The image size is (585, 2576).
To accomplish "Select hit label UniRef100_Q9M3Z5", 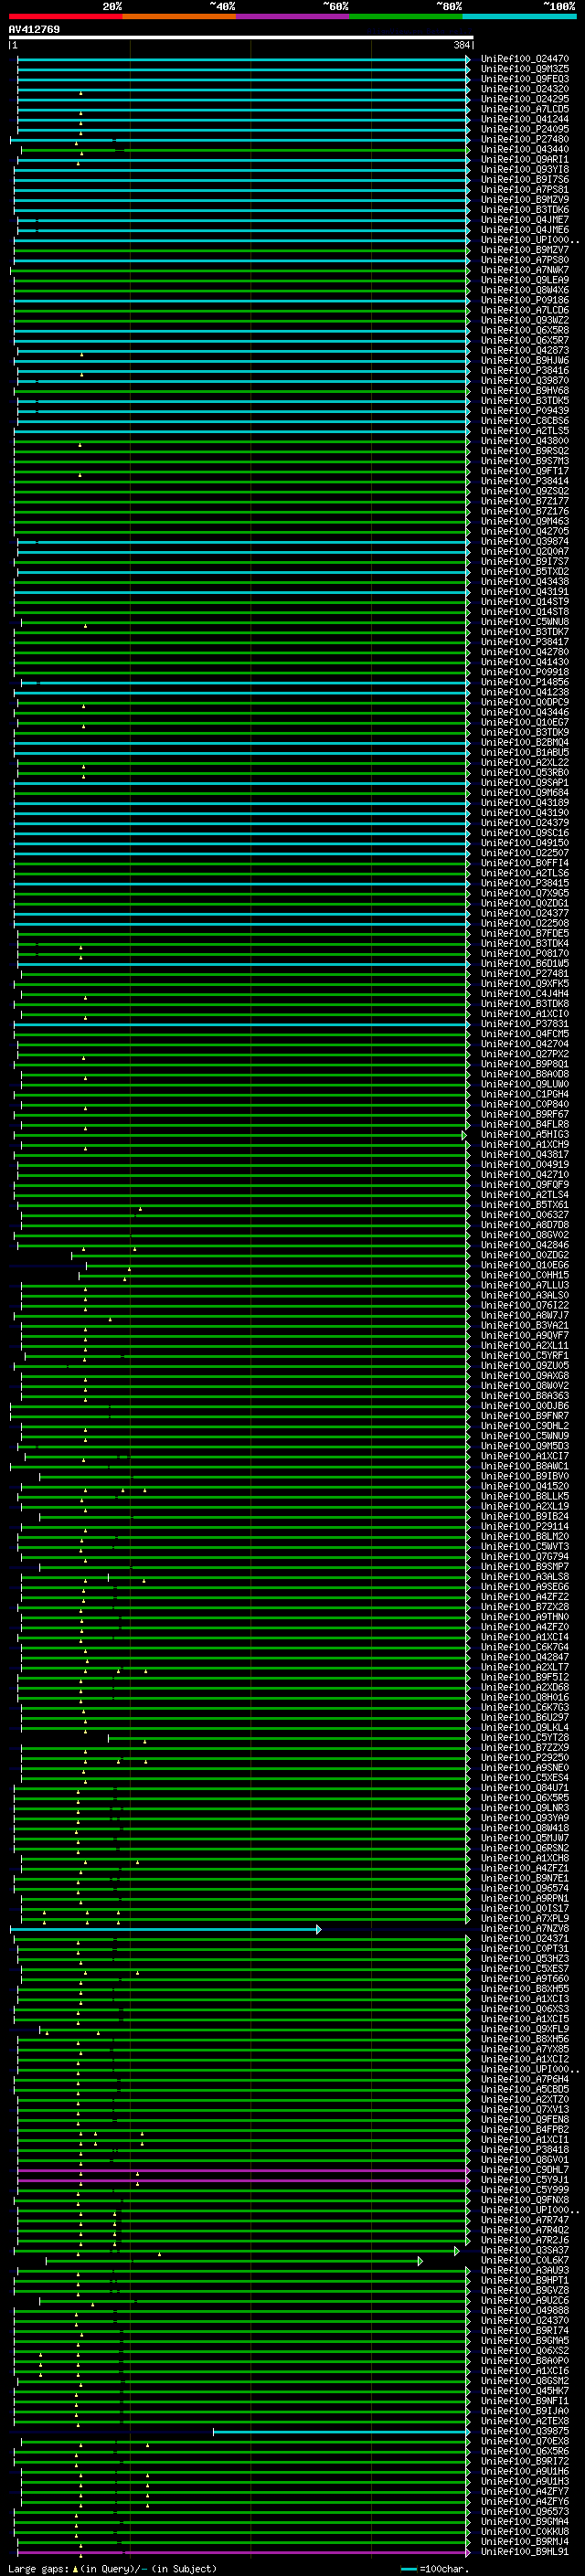I will tap(525, 69).
